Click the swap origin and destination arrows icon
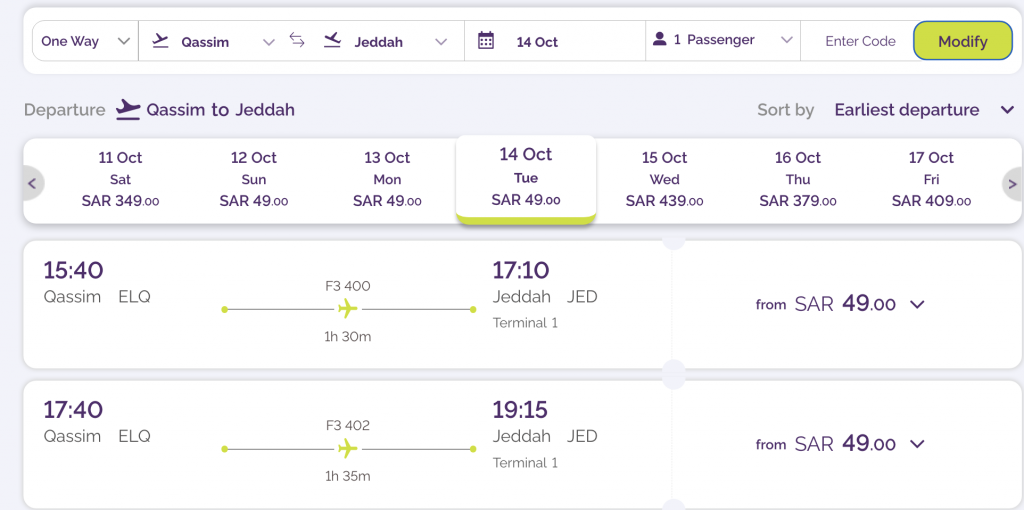This screenshot has width=1024, height=510. pos(297,40)
